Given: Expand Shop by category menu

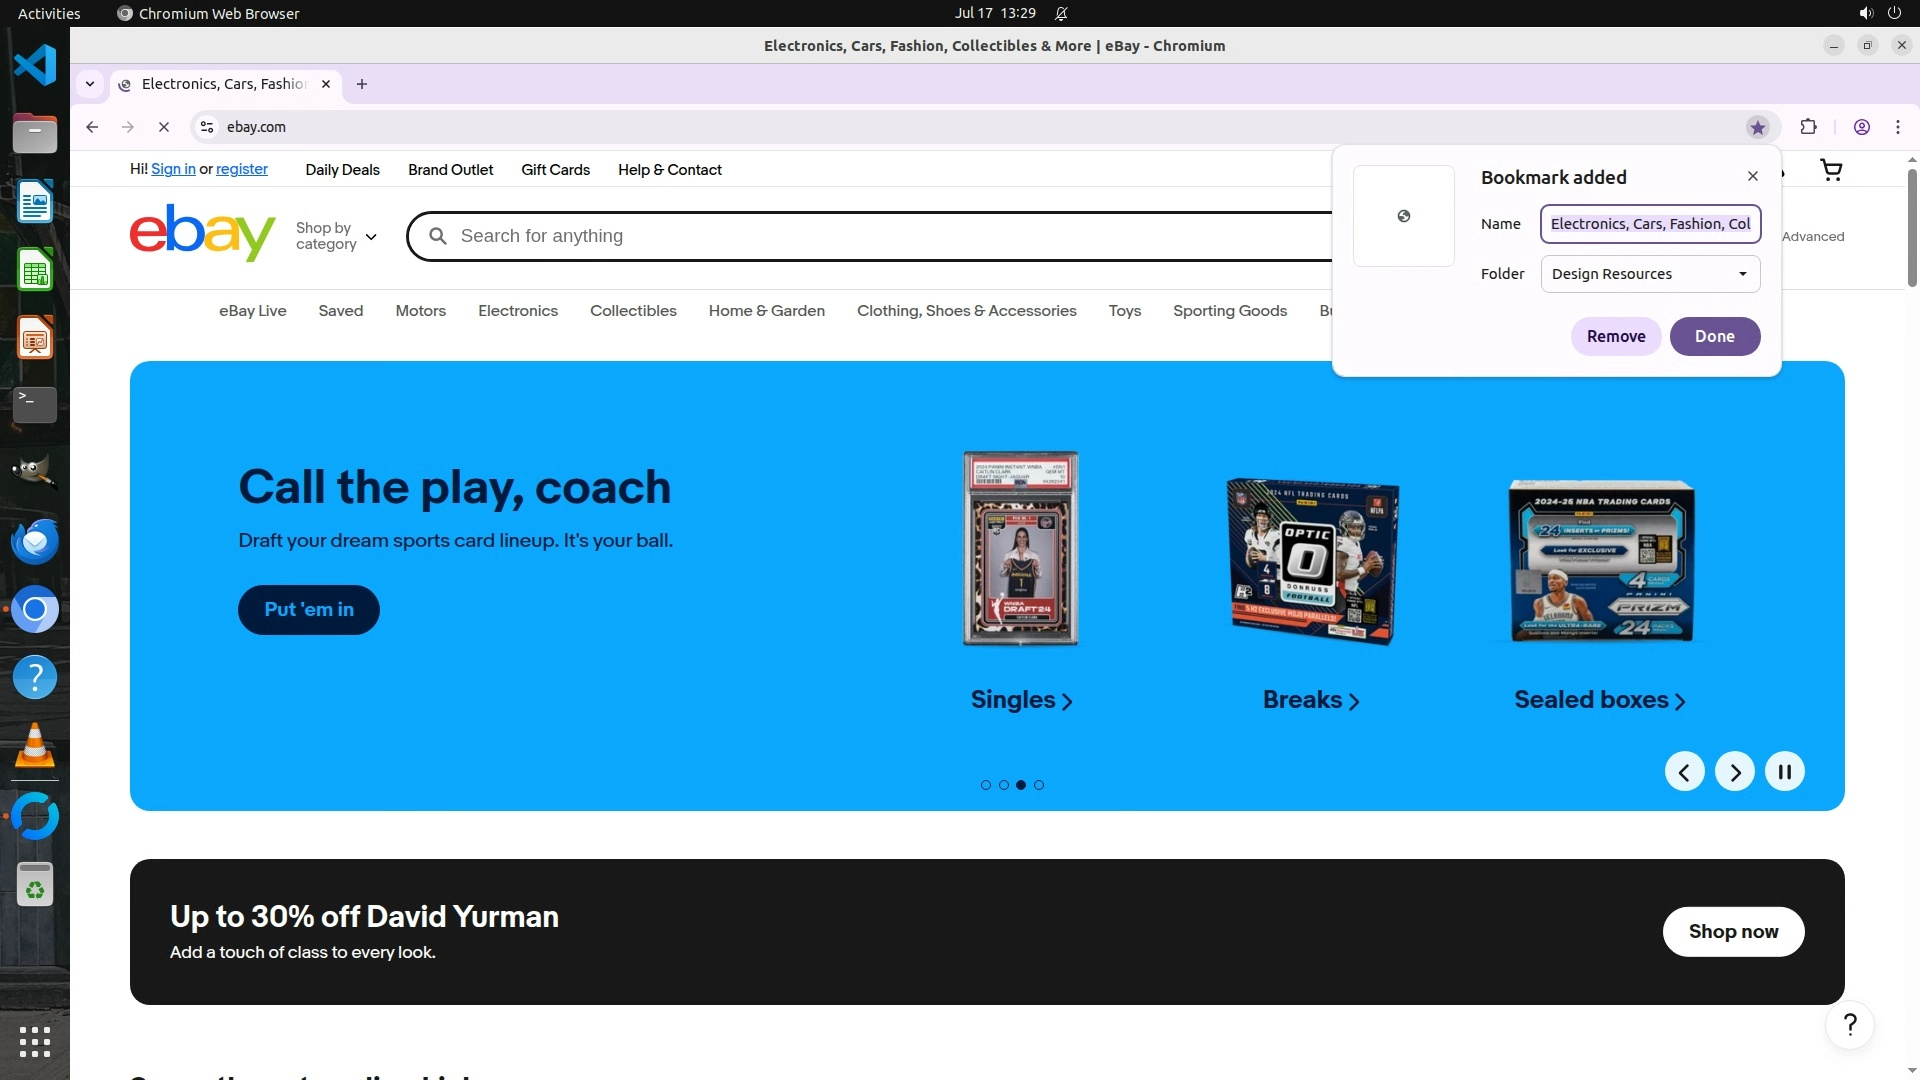Looking at the screenshot, I should pyautogui.click(x=336, y=236).
